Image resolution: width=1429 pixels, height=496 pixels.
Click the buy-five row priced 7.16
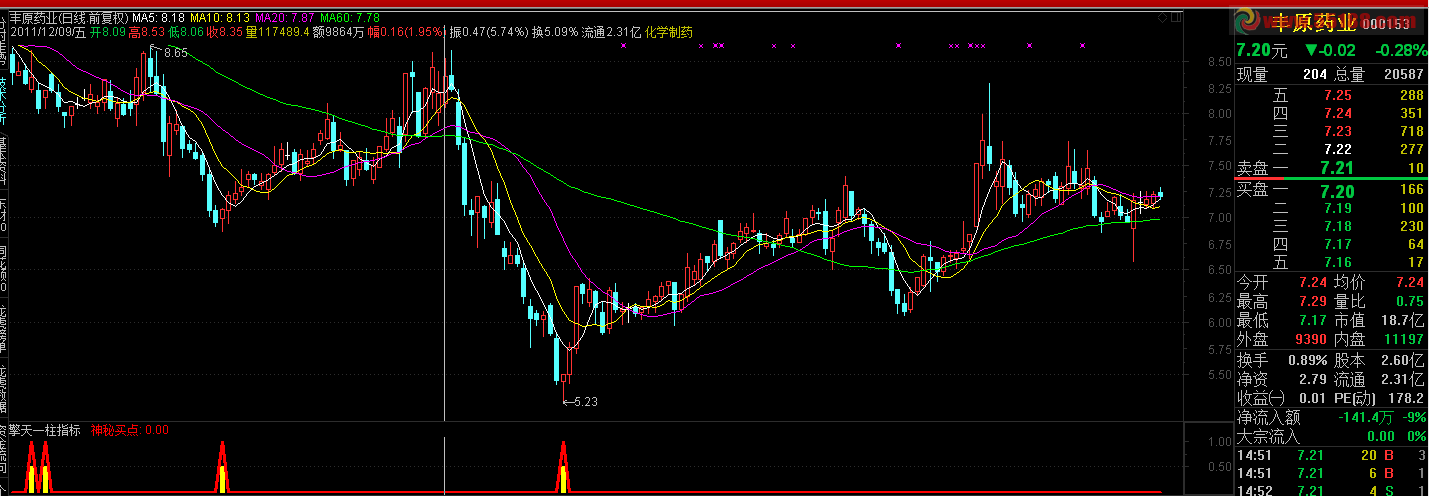click(x=1331, y=262)
